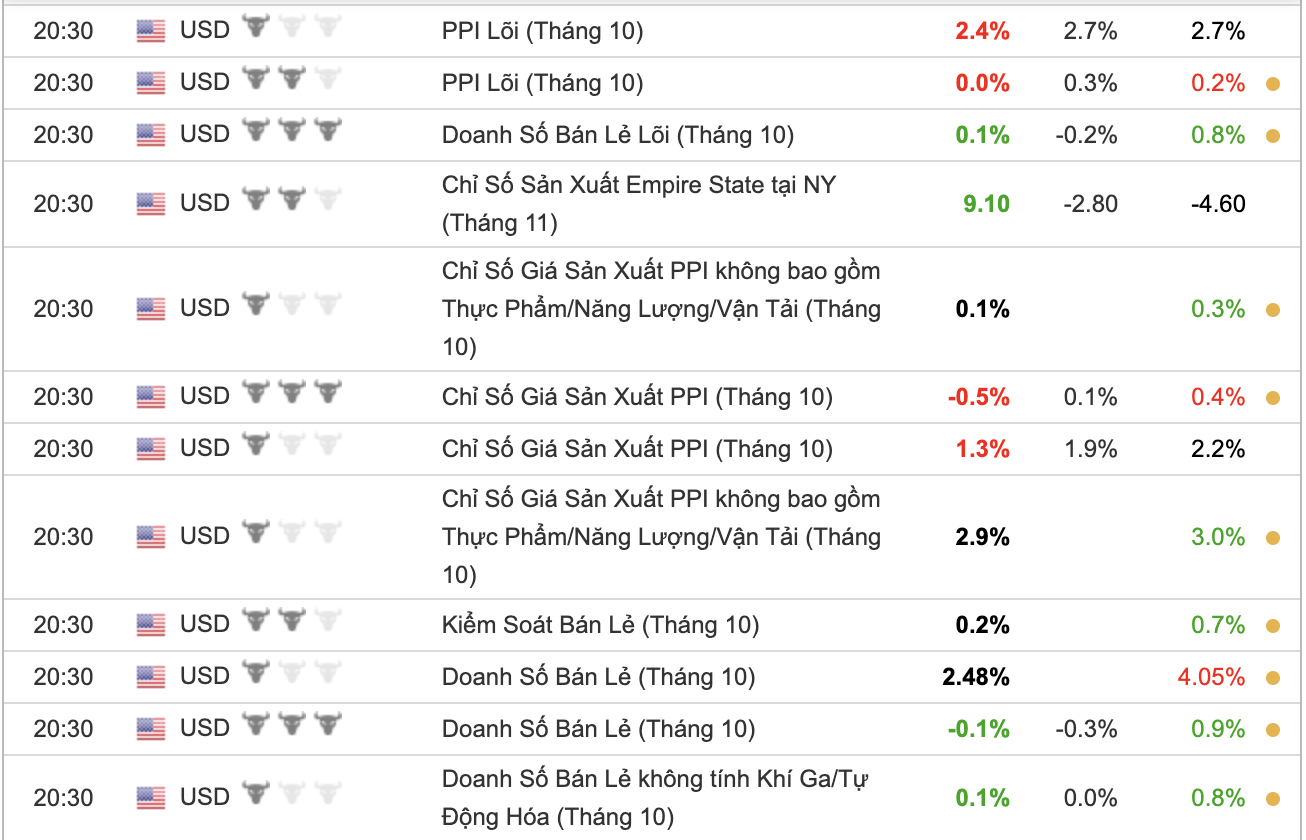Open Kiểm Soát Bán Lẻ (Tháng 10) event
Viewport: 1306px width, 840px height.
click(600, 625)
